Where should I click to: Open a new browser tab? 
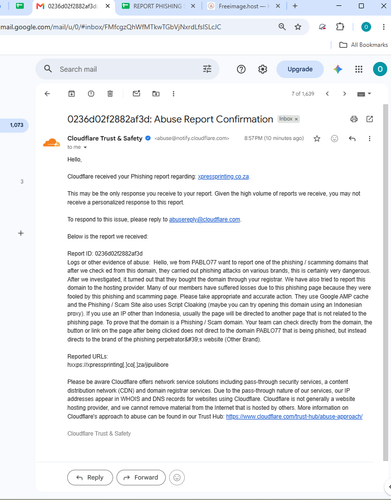coord(295,6)
